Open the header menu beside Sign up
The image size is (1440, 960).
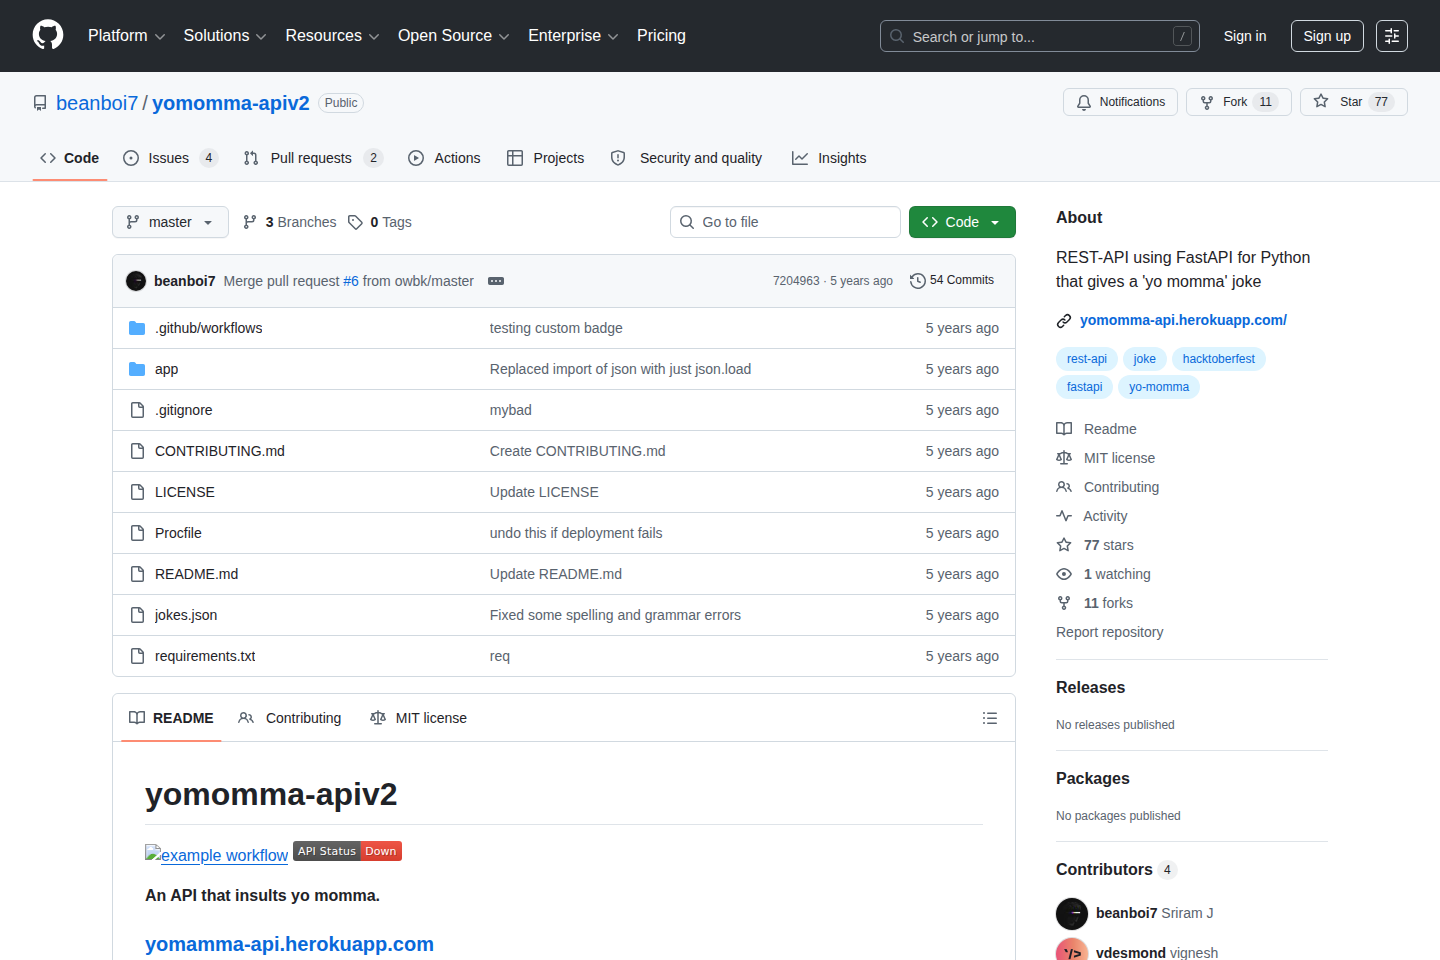coord(1391,36)
